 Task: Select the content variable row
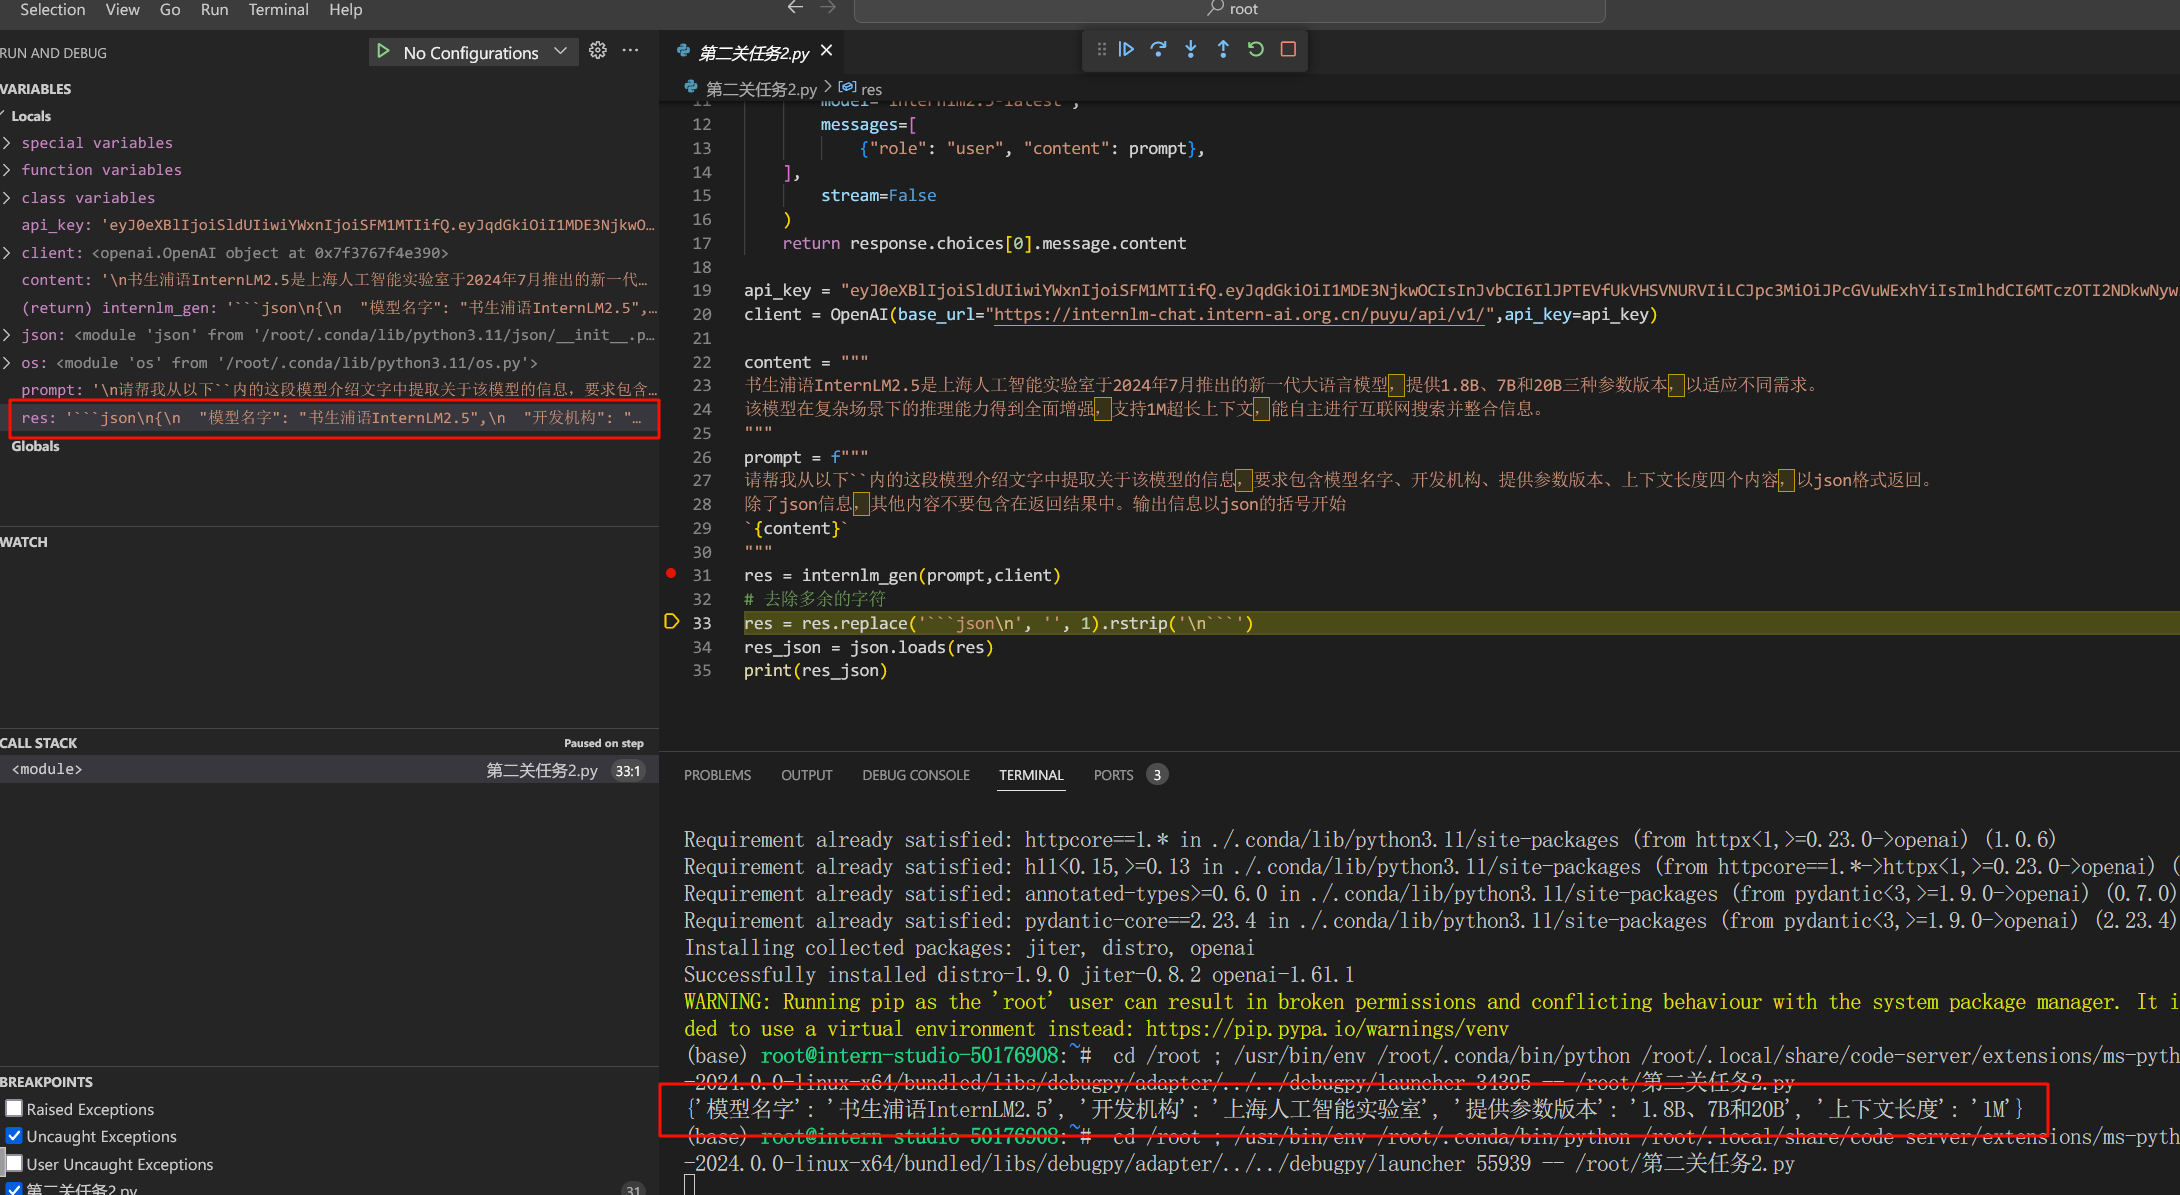[x=329, y=280]
